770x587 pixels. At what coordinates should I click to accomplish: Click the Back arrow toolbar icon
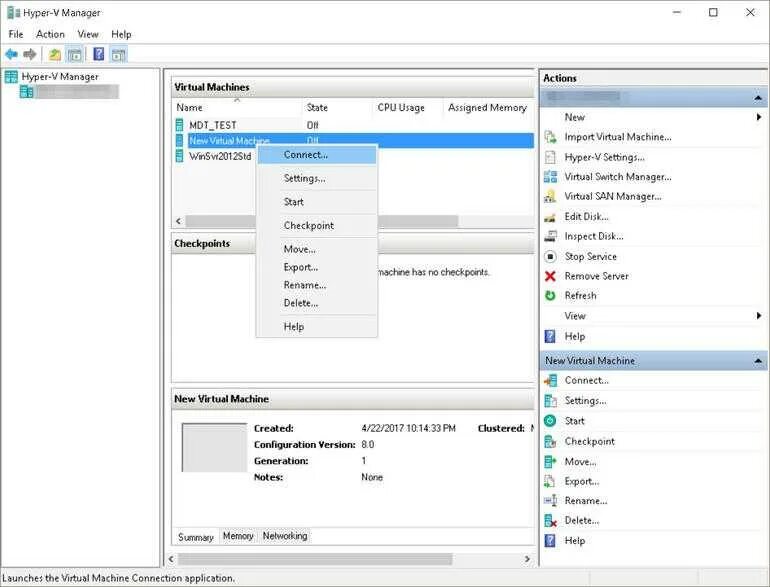[x=11, y=54]
